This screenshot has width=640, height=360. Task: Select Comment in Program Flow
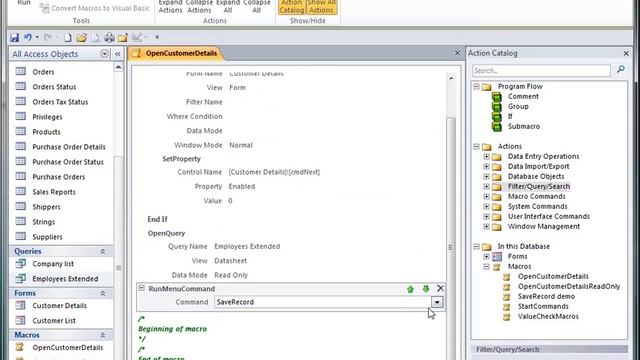pyautogui.click(x=523, y=96)
